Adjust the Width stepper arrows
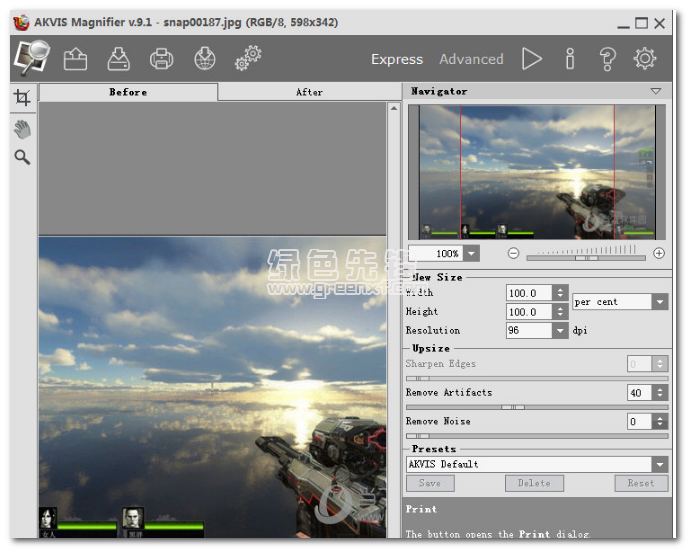 pos(560,293)
